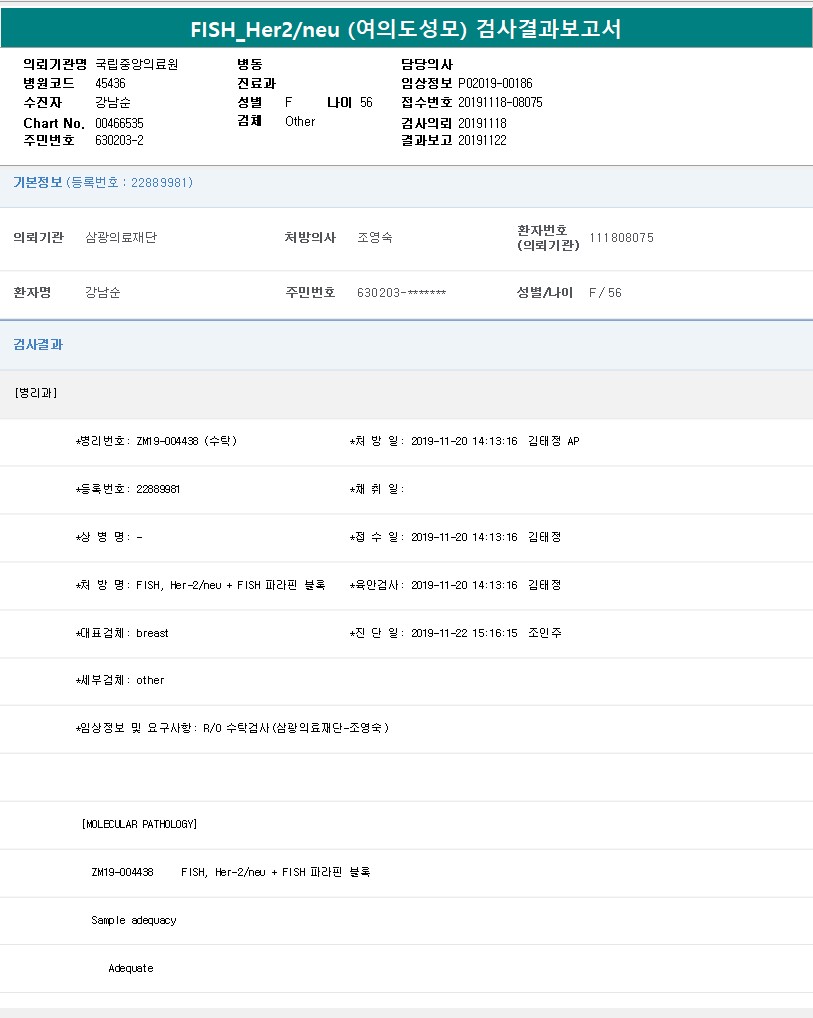Click the 환자번호 value 111808075
Screen dimensions: 813x1018
point(621,238)
